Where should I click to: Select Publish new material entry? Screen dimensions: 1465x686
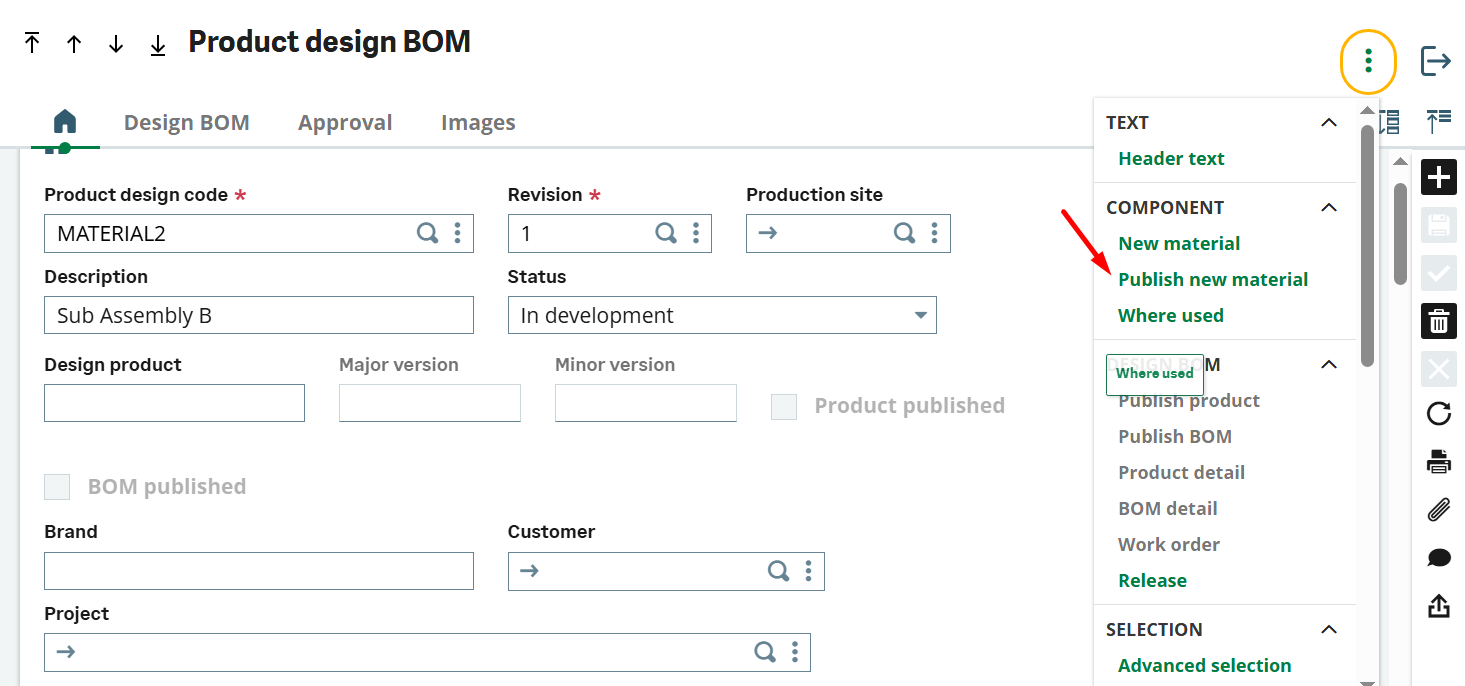1213,280
